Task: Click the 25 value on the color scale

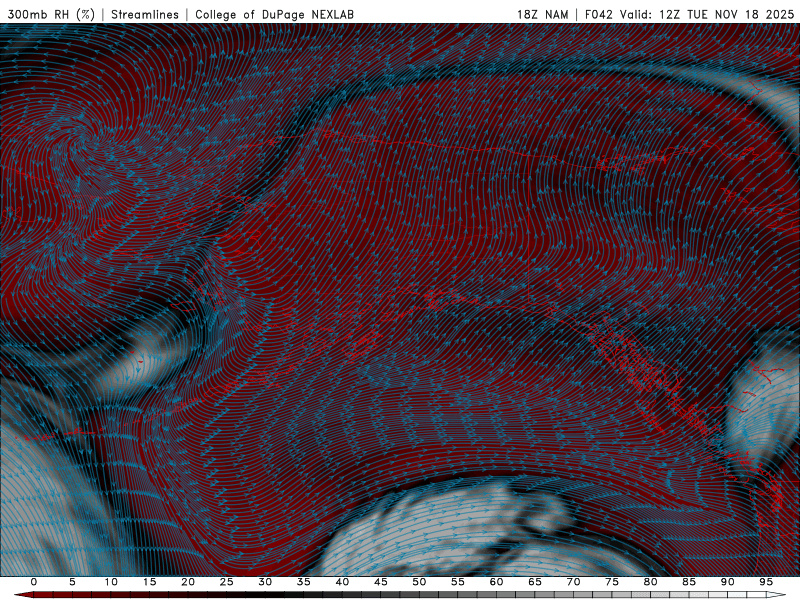Action: (227, 582)
